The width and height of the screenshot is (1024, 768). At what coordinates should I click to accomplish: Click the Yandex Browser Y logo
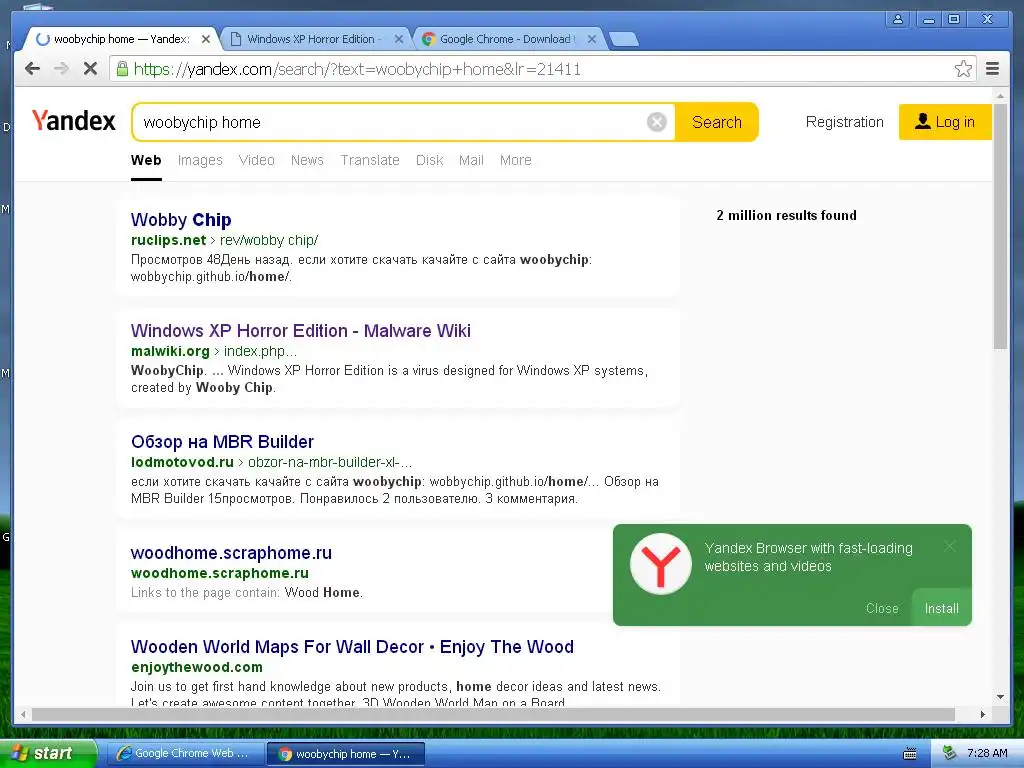660,564
